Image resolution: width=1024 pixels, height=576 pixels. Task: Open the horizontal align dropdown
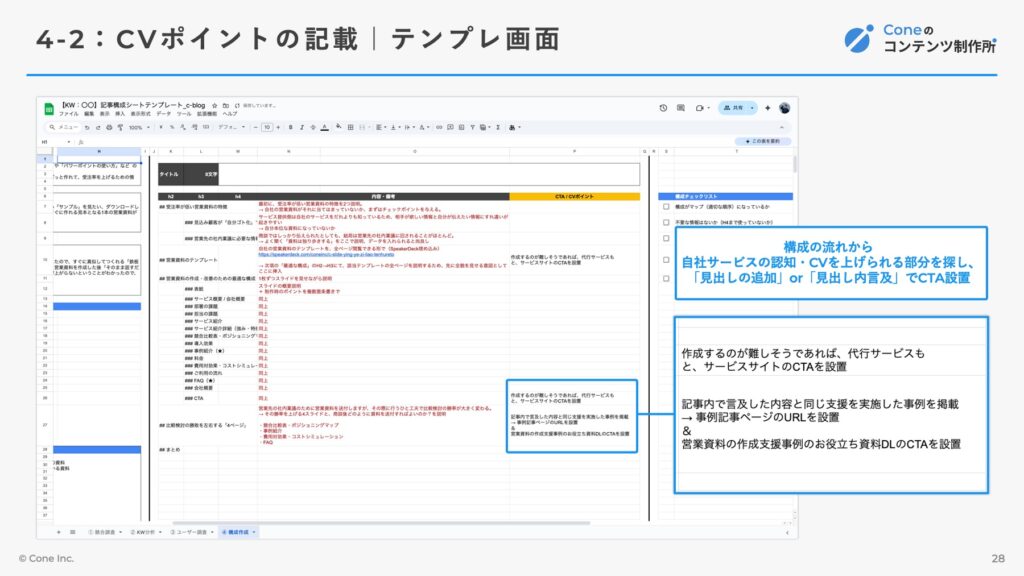coord(380,127)
